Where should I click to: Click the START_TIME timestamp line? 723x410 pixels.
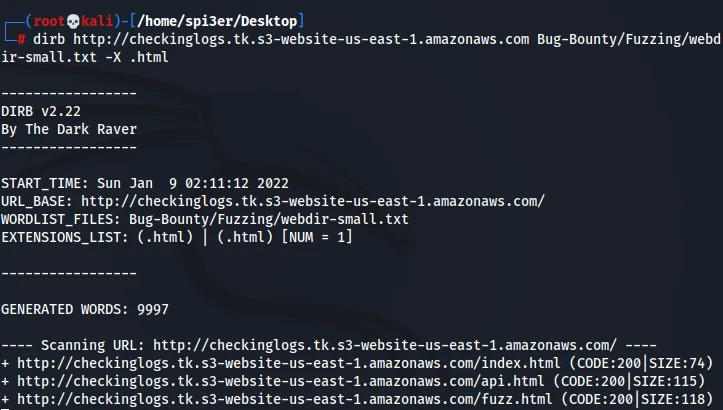click(x=144, y=183)
